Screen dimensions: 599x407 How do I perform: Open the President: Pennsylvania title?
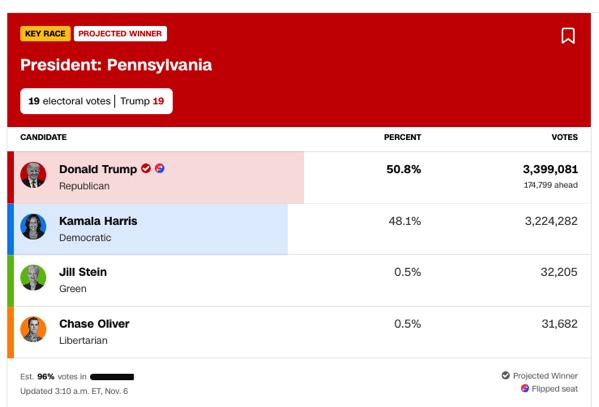tap(116, 65)
